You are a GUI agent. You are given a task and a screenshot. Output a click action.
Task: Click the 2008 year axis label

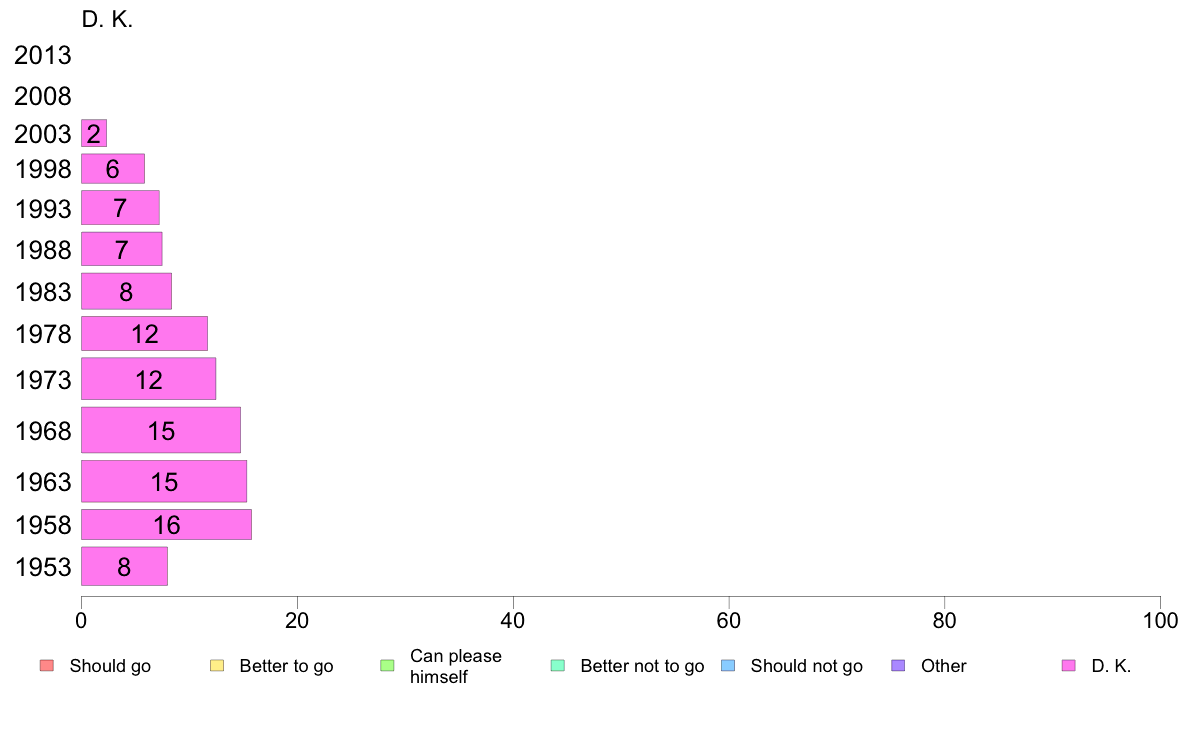coord(42,96)
